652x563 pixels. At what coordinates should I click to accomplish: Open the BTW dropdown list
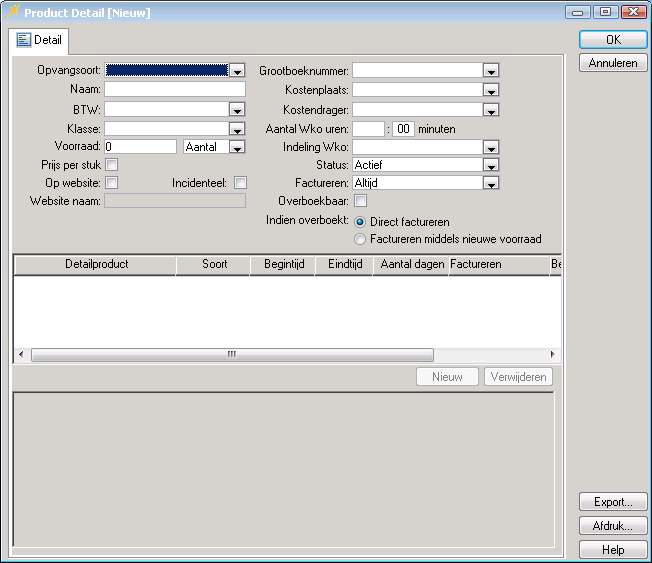click(x=237, y=109)
